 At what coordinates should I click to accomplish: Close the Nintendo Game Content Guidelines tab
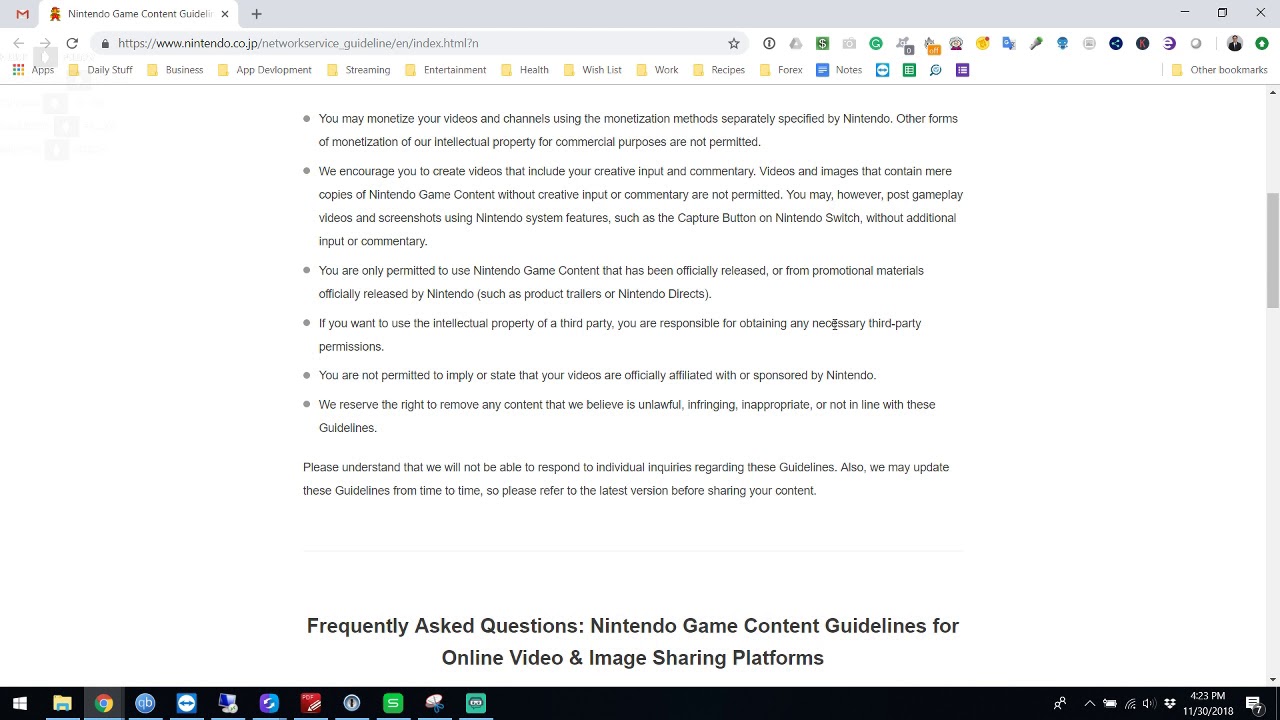(x=225, y=14)
